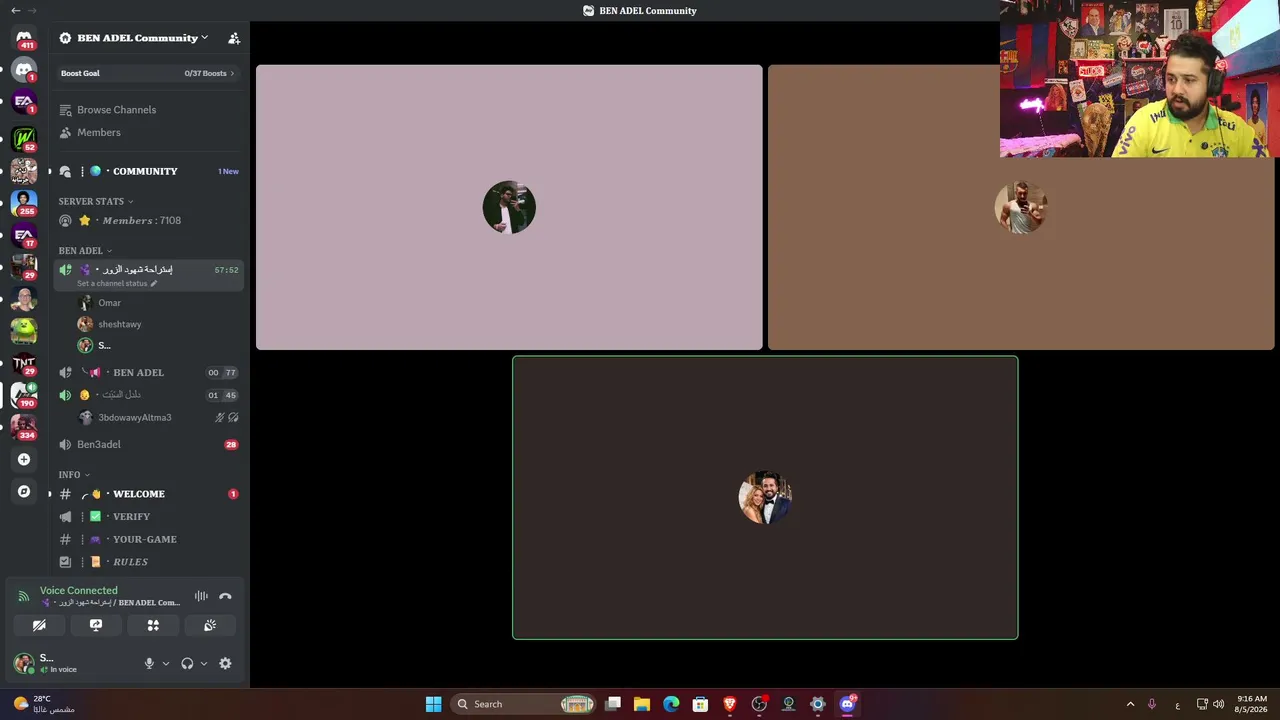Open the Members list entry
This screenshot has height=720, width=1280.
click(148, 132)
